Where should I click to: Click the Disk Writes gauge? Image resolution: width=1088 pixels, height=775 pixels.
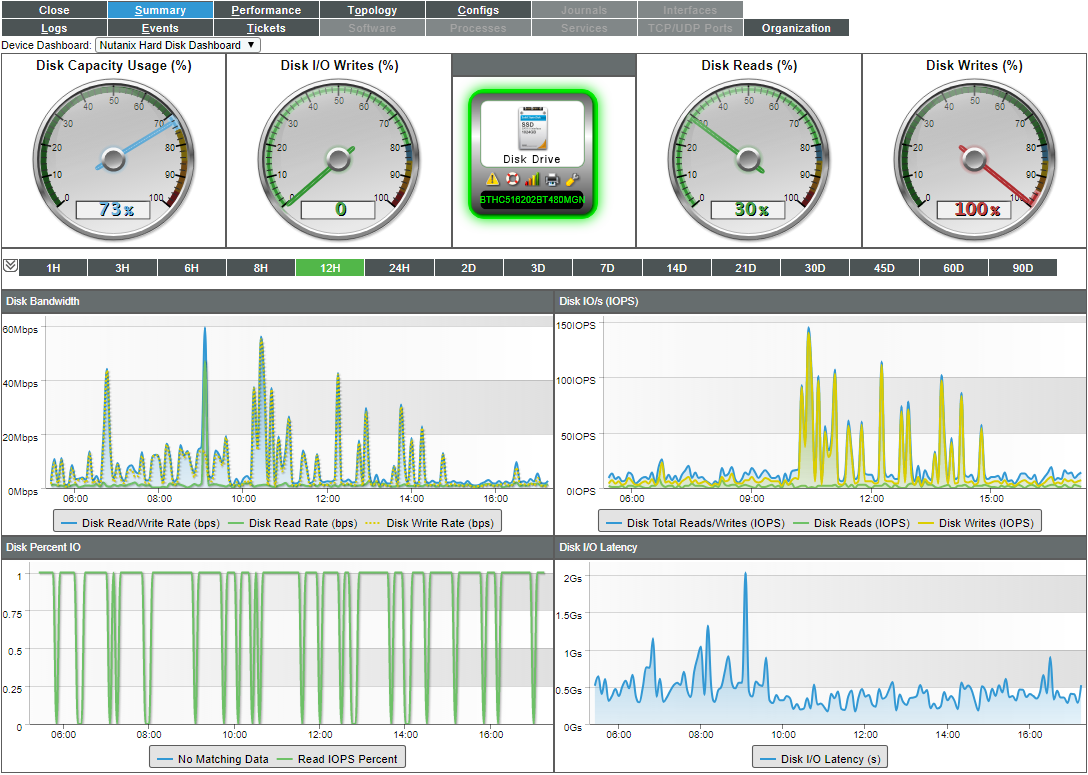(974, 160)
